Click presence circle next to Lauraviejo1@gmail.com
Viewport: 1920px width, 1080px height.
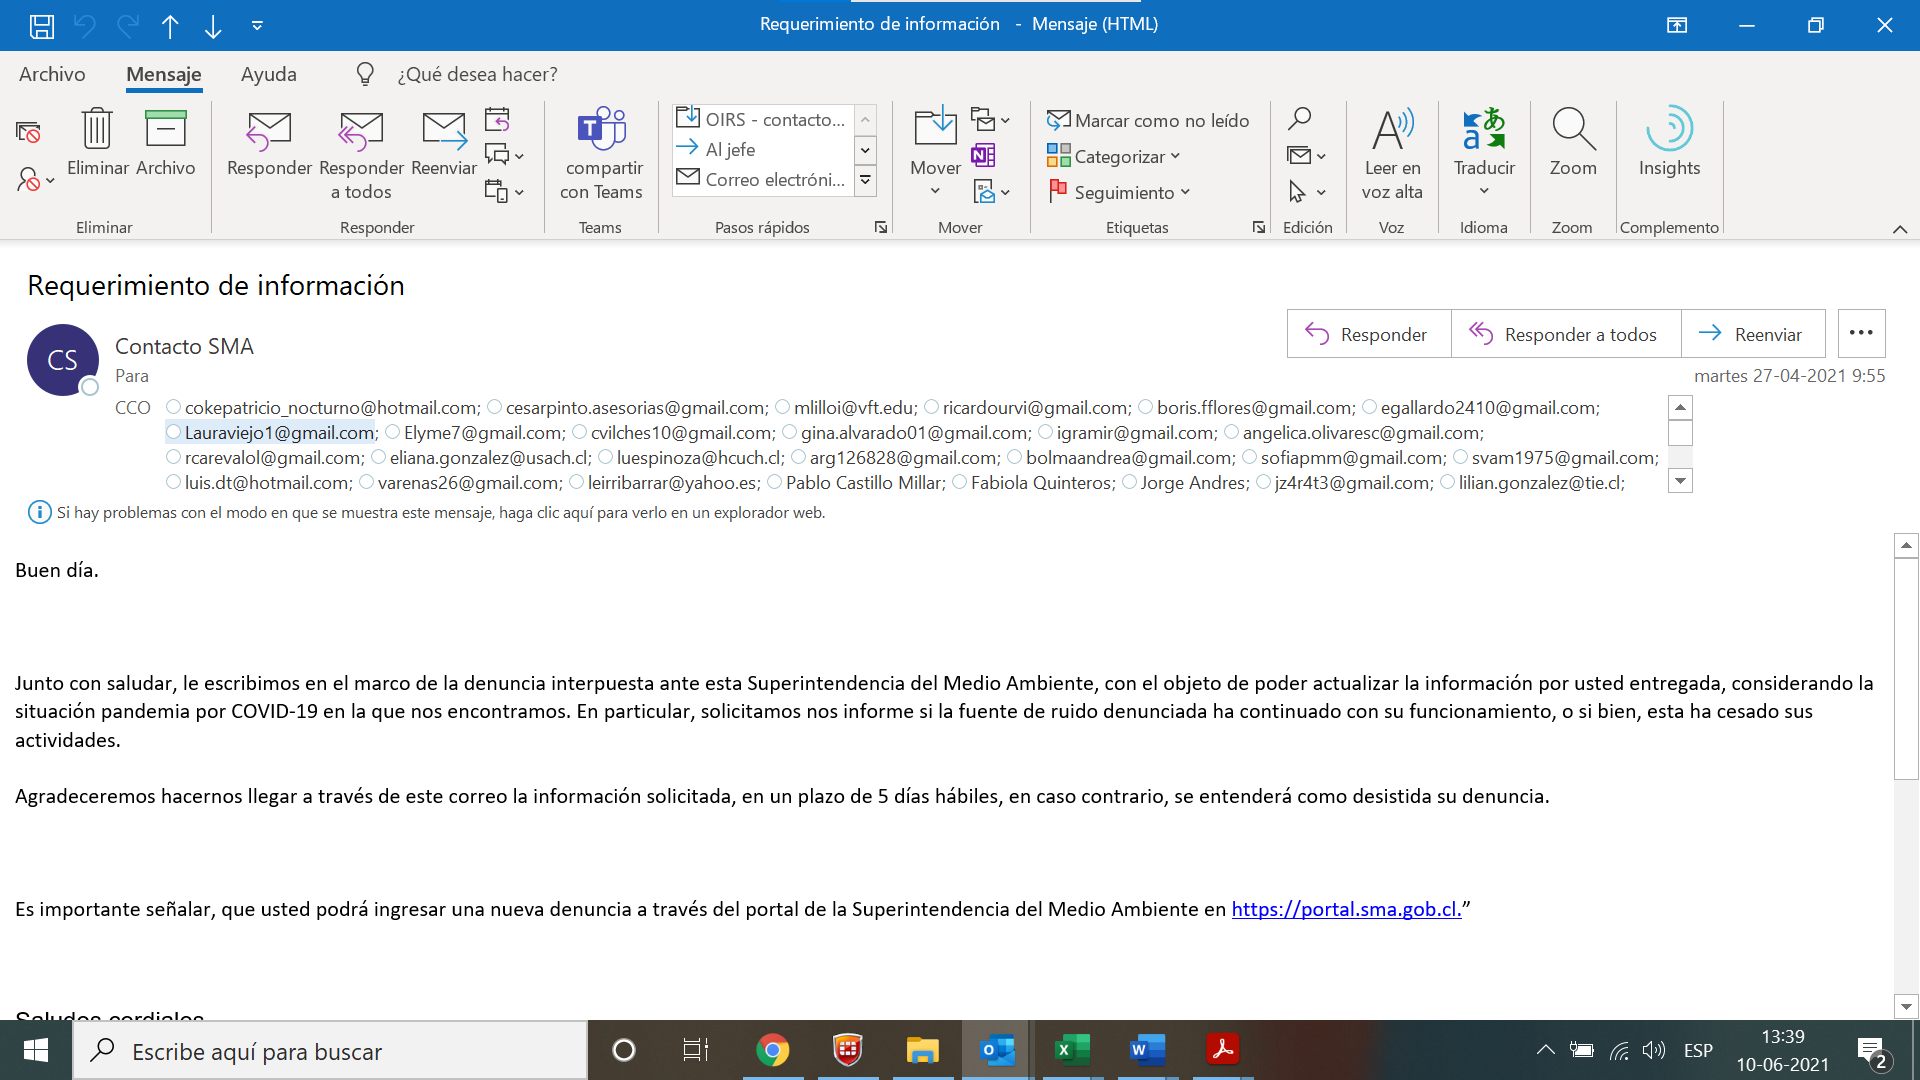tap(174, 432)
